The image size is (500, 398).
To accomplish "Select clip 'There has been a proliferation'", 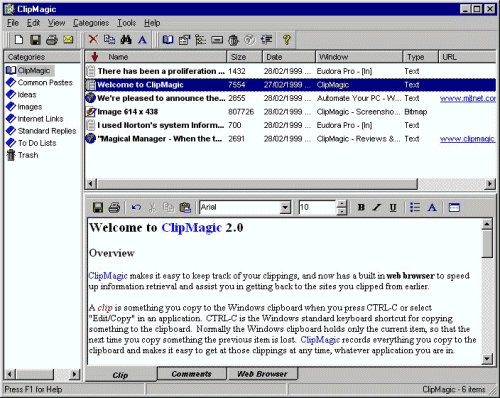I will [x=290, y=71].
